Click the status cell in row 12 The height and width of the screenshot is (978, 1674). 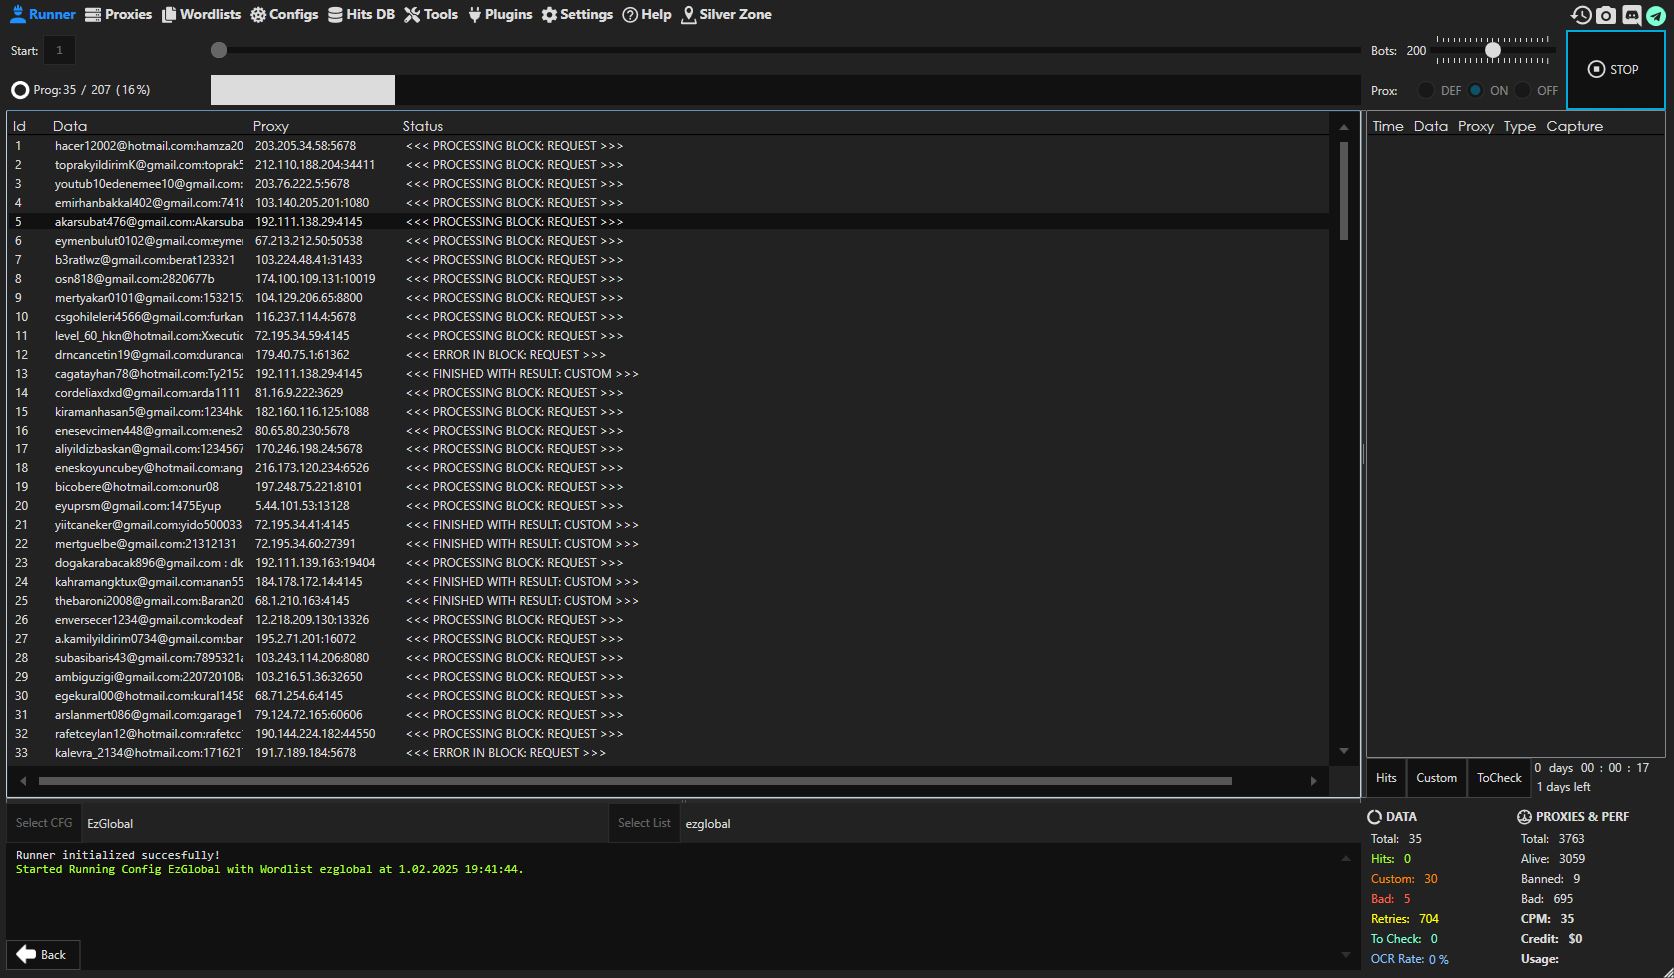[x=506, y=355]
